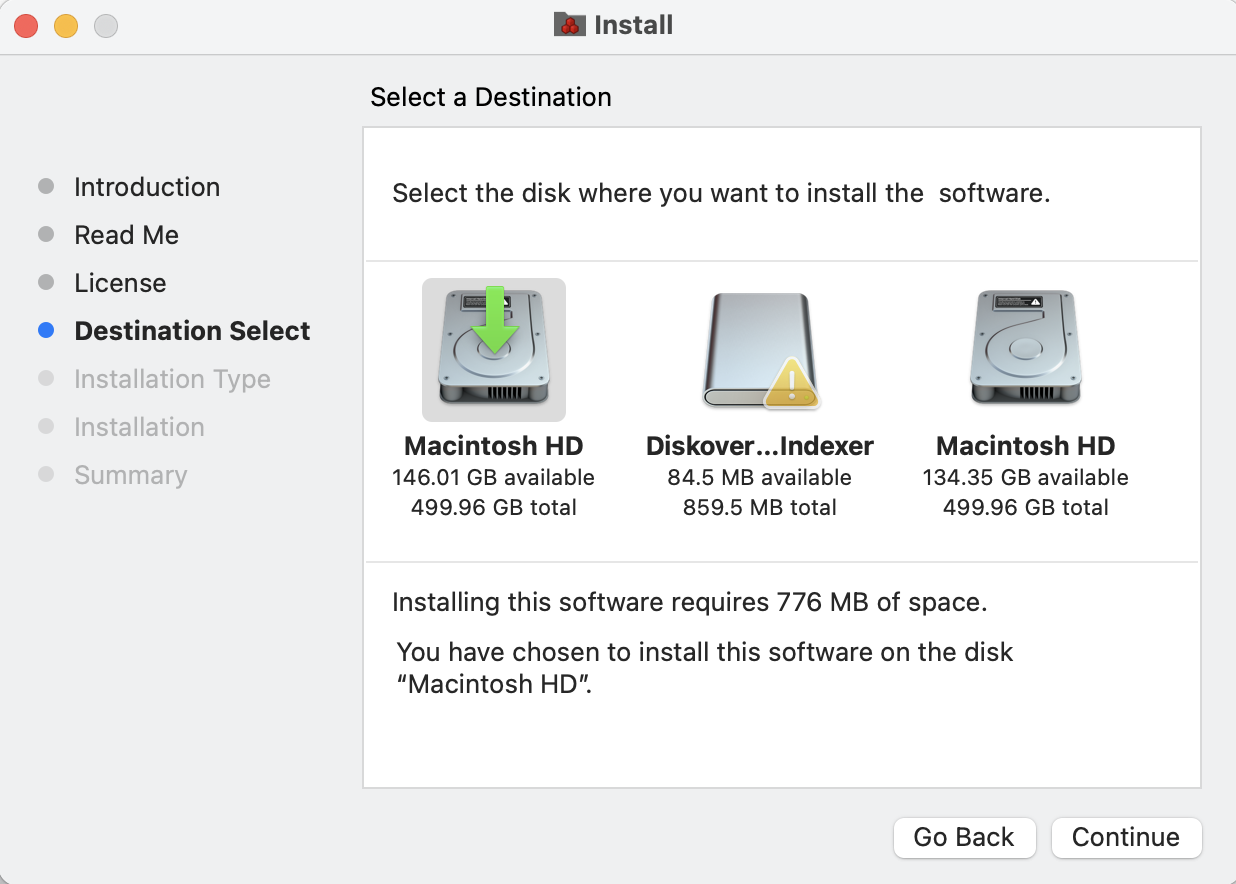This screenshot has height=884, width=1236.
Task: Select the Macintosh HD disk with green arrow
Action: tap(493, 349)
